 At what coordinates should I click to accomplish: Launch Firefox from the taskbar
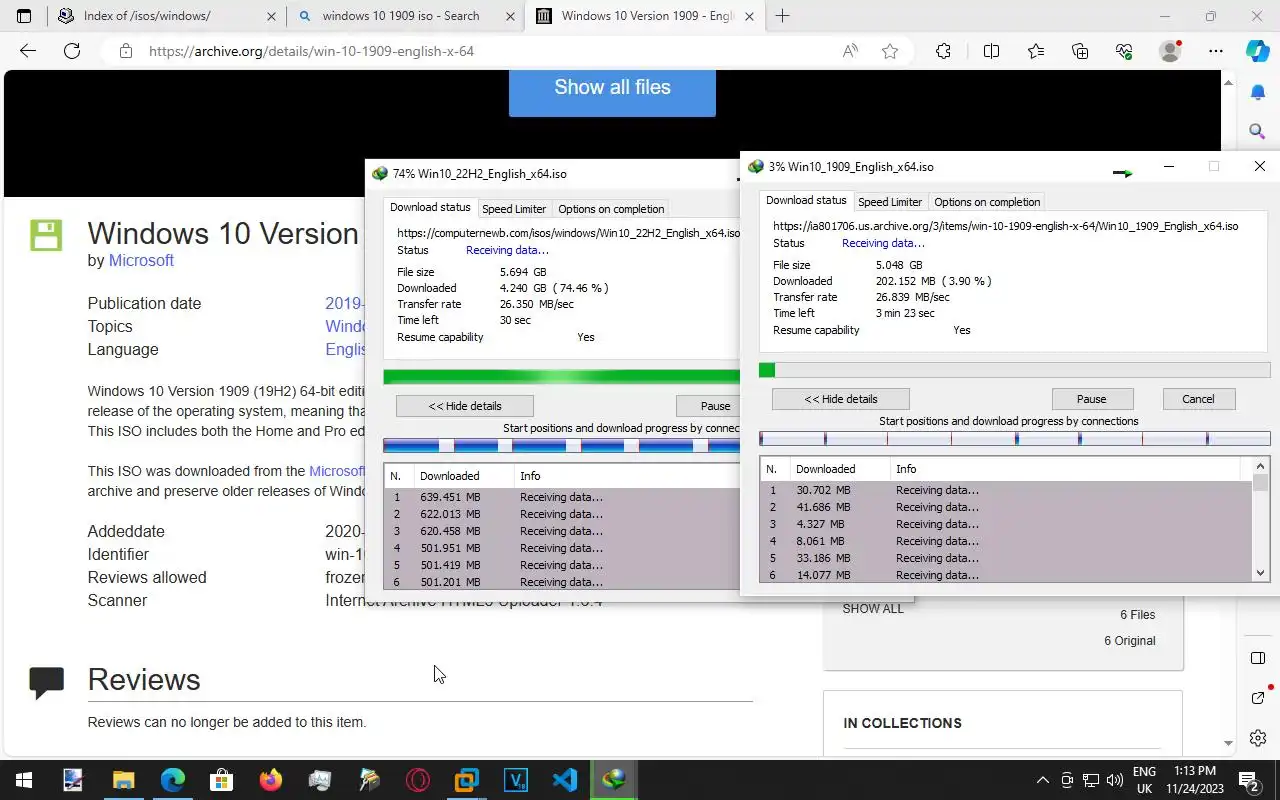[270, 780]
